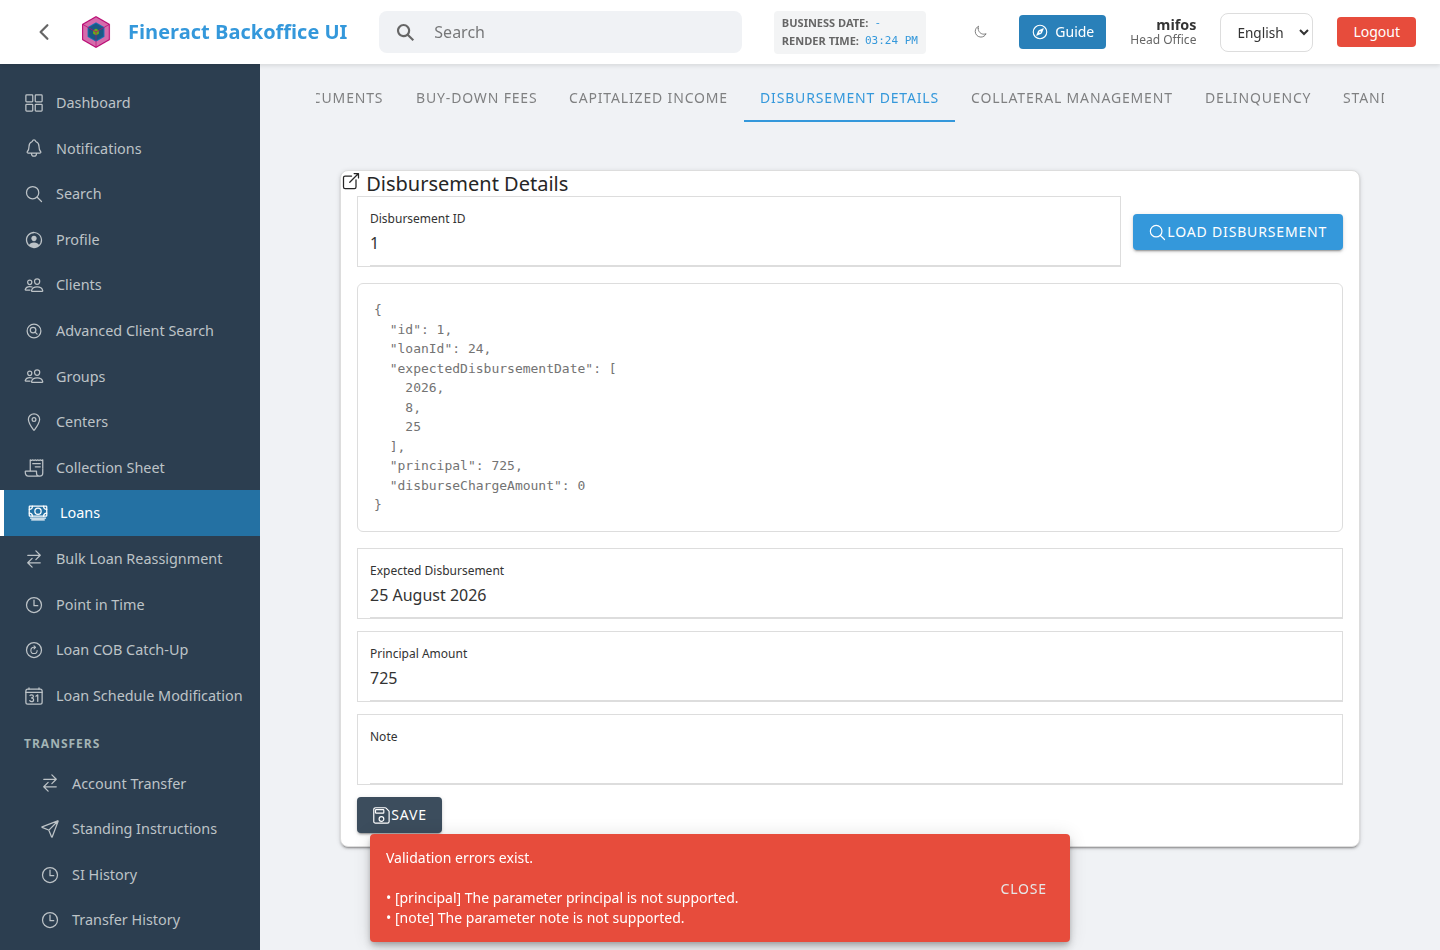
Task: Click the Principal Amount field
Action: pos(850,667)
